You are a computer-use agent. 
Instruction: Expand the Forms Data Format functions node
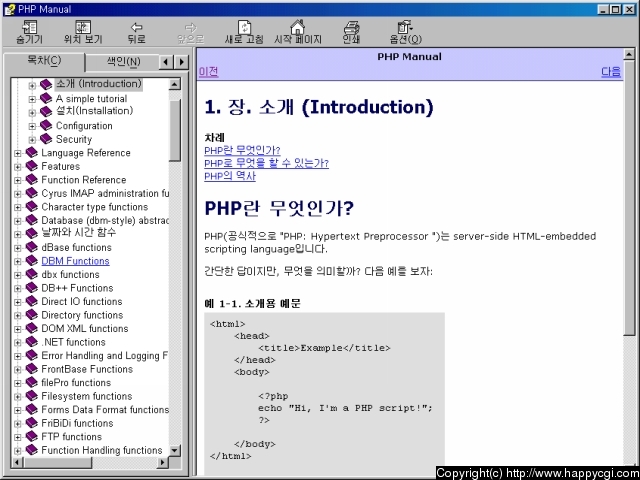(18, 411)
